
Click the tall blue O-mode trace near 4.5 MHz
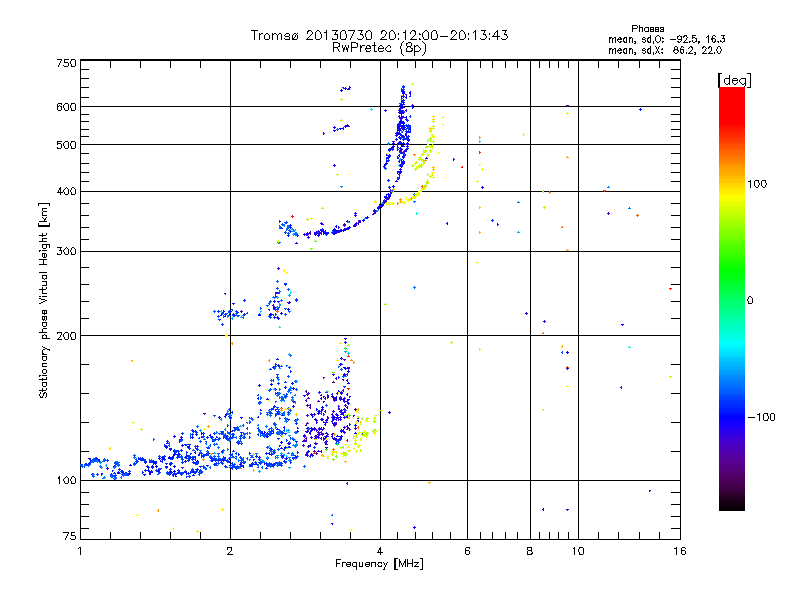pyautogui.click(x=402, y=133)
